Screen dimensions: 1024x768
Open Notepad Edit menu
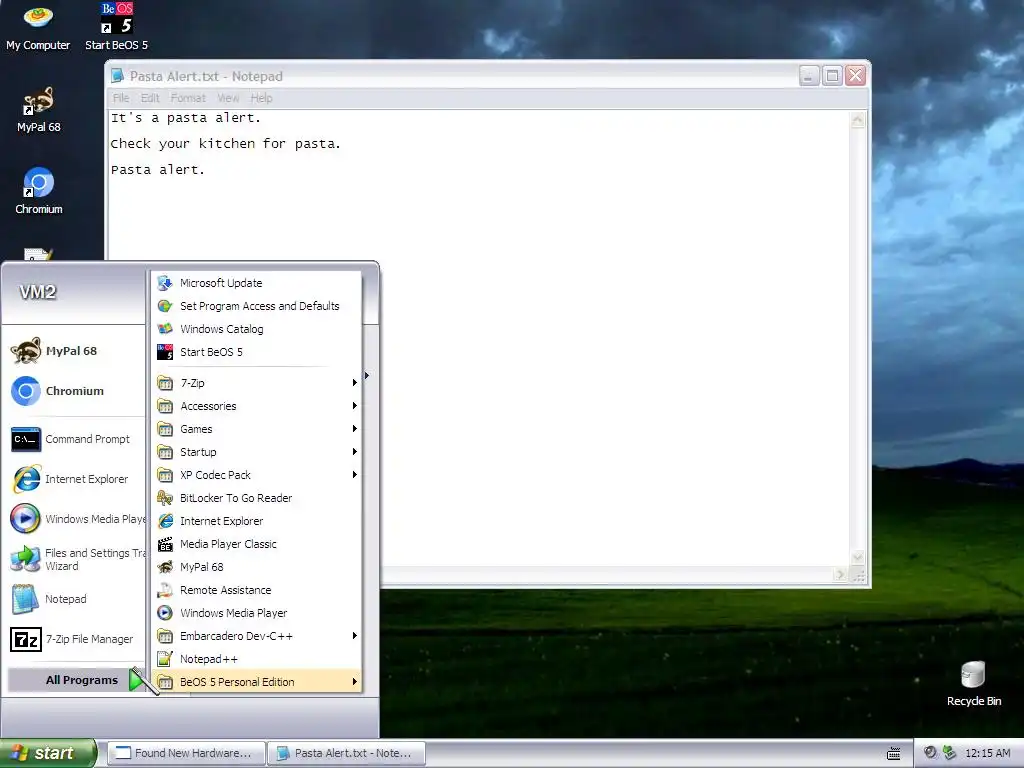tap(150, 98)
